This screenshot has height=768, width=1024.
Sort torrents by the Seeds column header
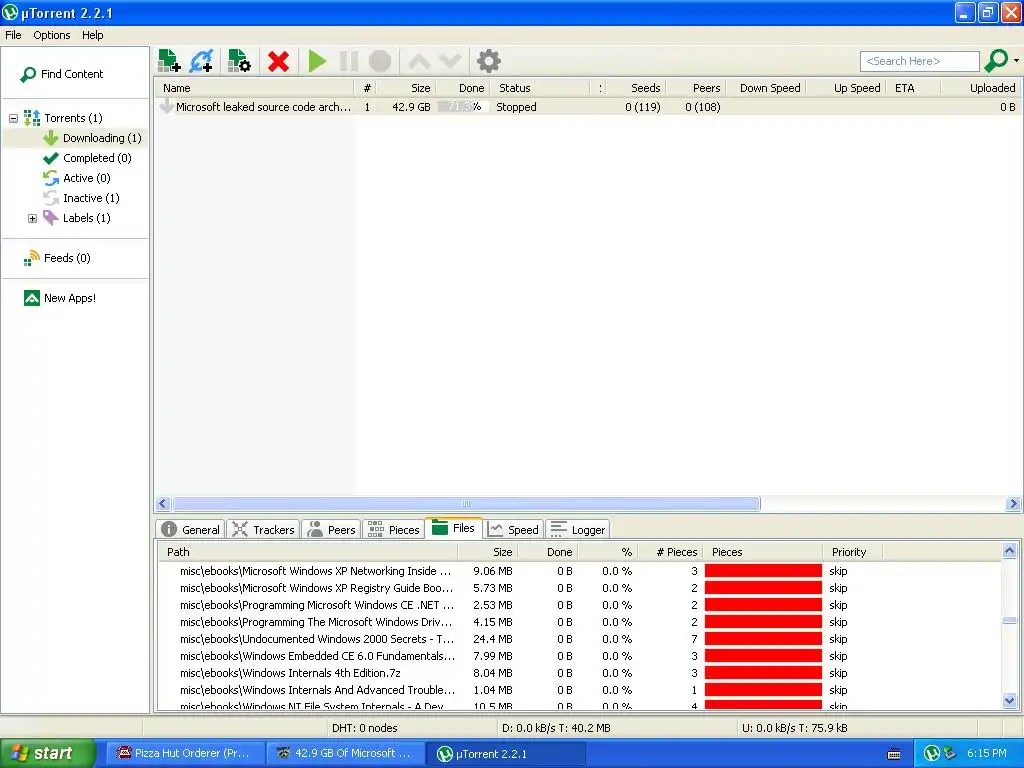636,88
